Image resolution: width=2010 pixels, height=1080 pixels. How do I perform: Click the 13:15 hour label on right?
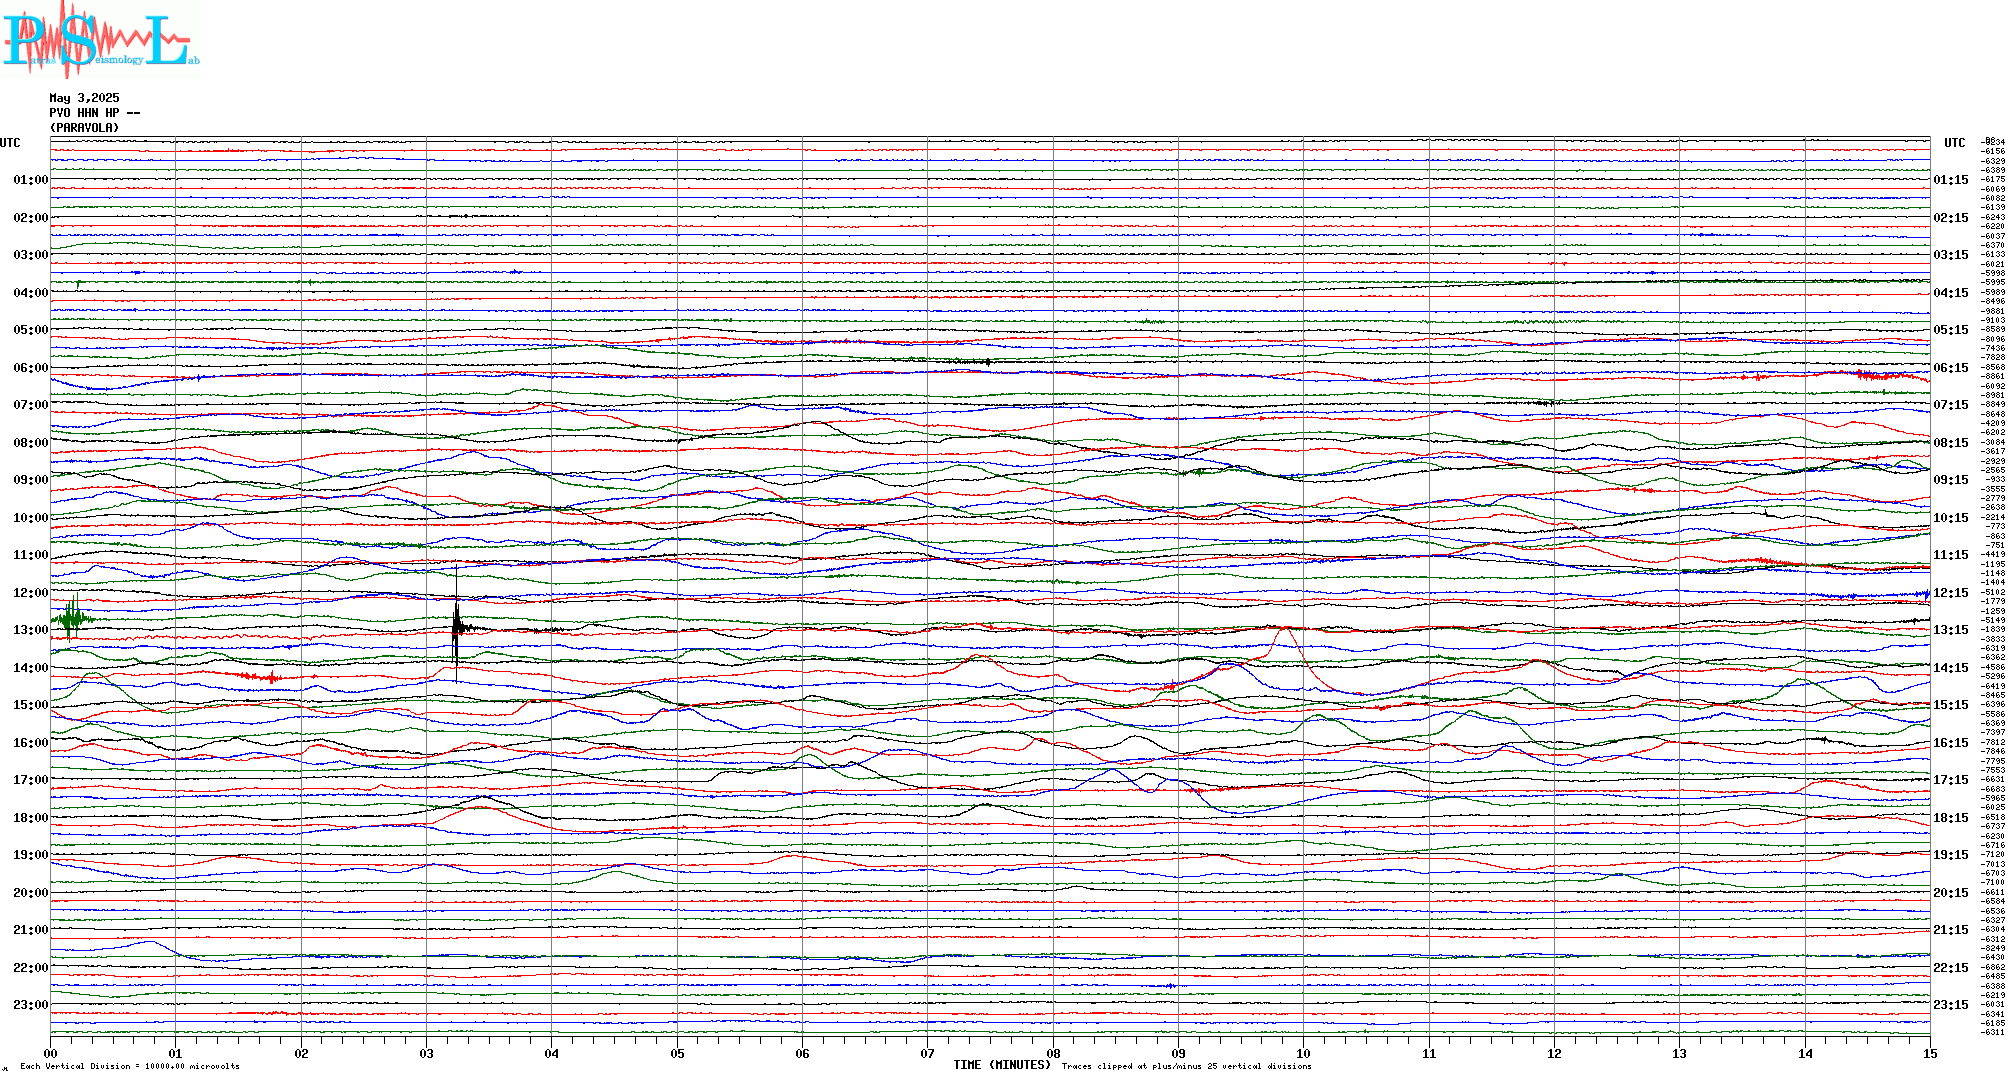(x=1950, y=630)
